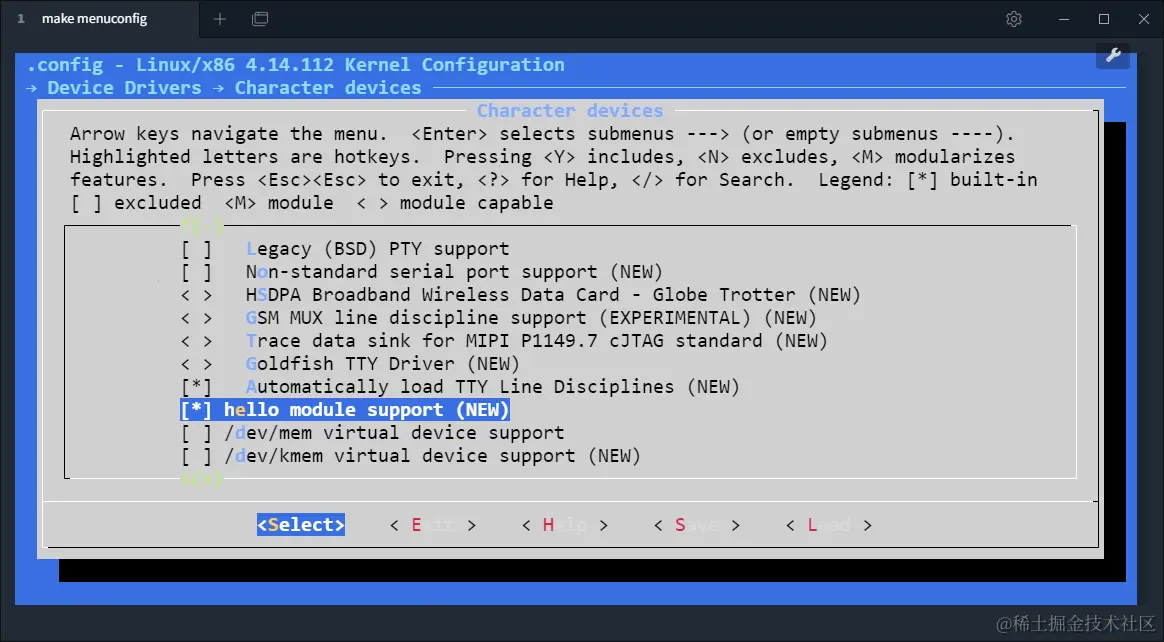Maximize the terminal window
The width and height of the screenshot is (1164, 642).
(1104, 19)
